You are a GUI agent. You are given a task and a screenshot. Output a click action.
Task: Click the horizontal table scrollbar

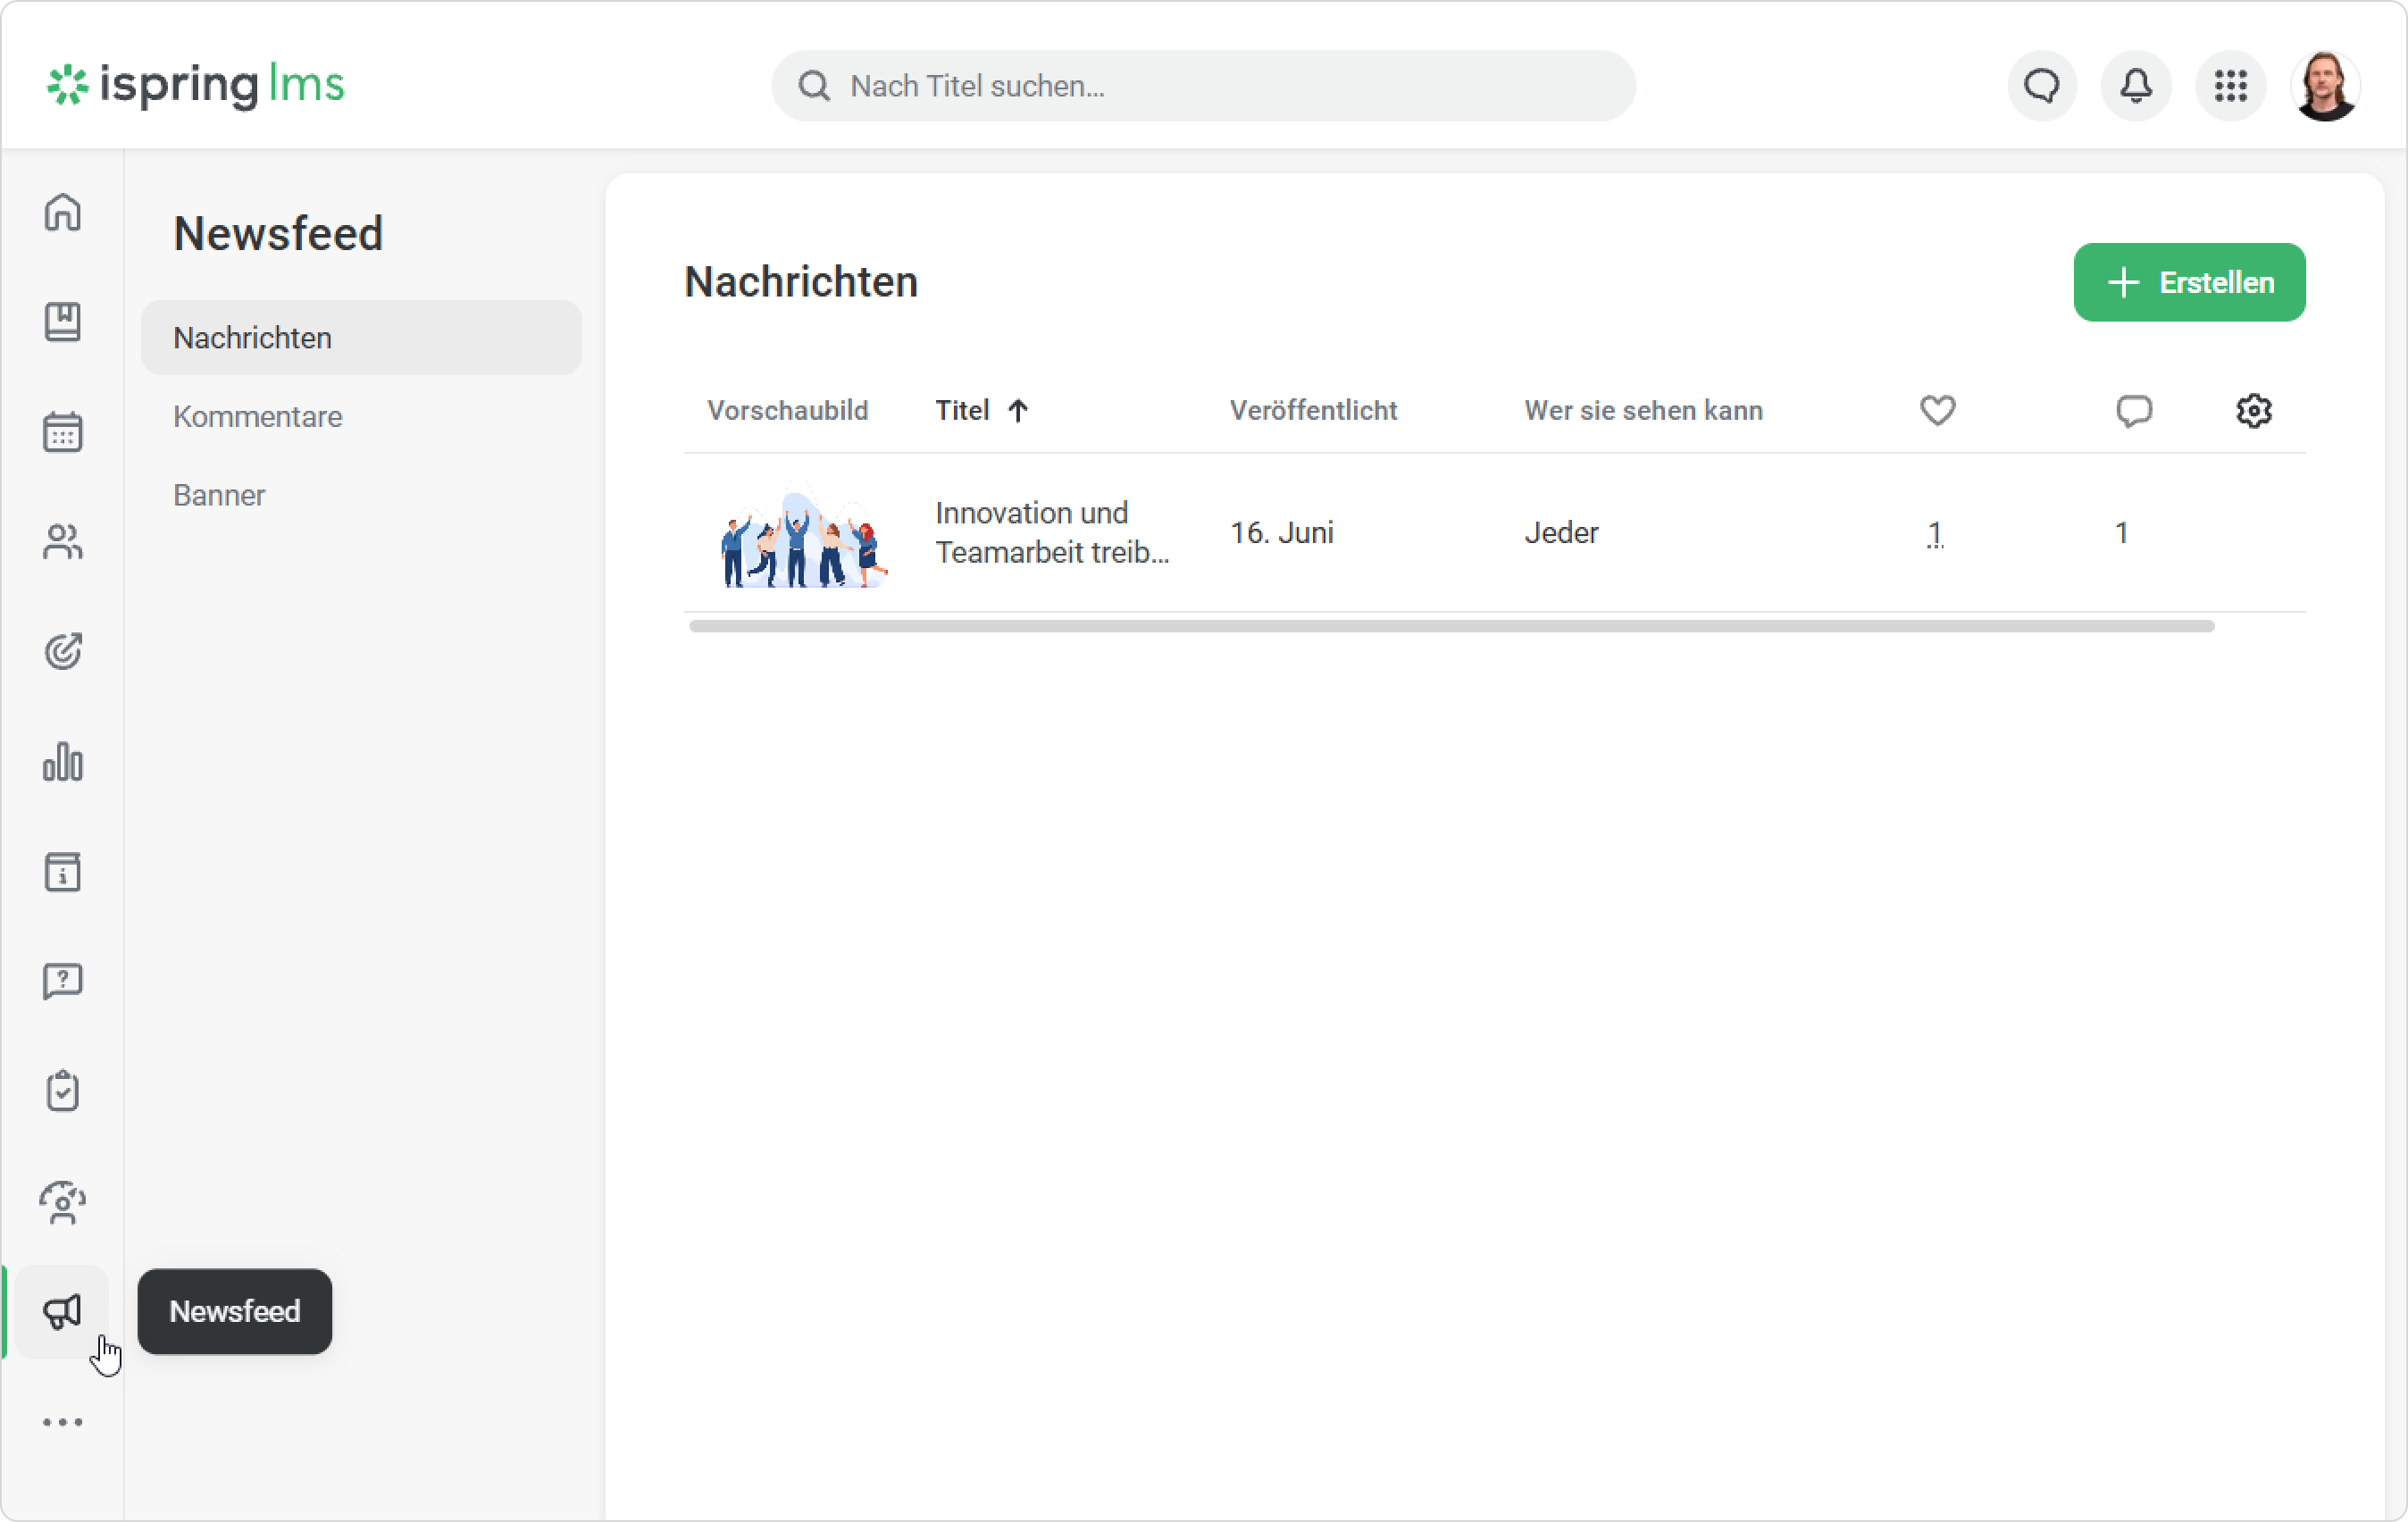click(1451, 626)
